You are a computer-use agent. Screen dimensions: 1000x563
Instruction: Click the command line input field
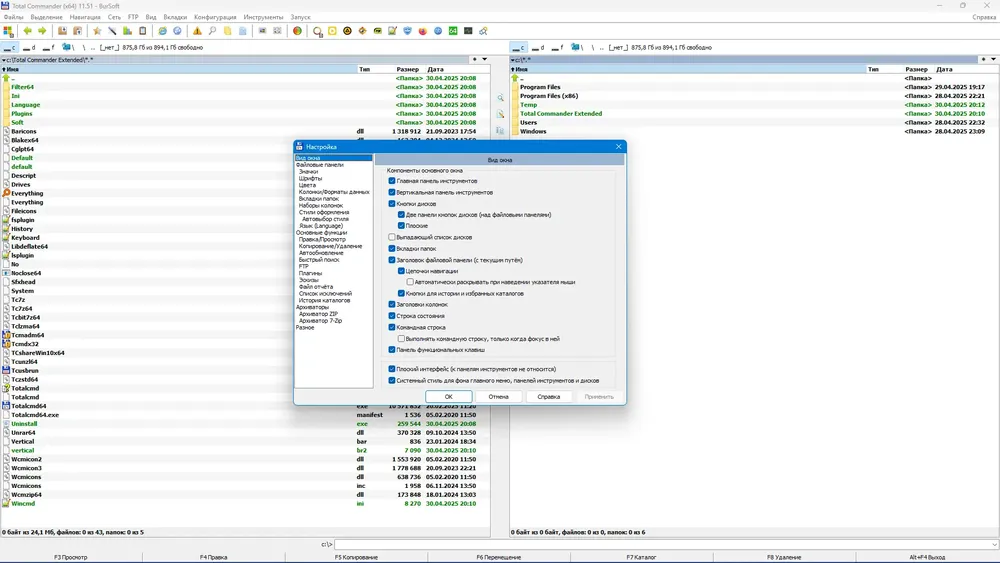[663, 545]
